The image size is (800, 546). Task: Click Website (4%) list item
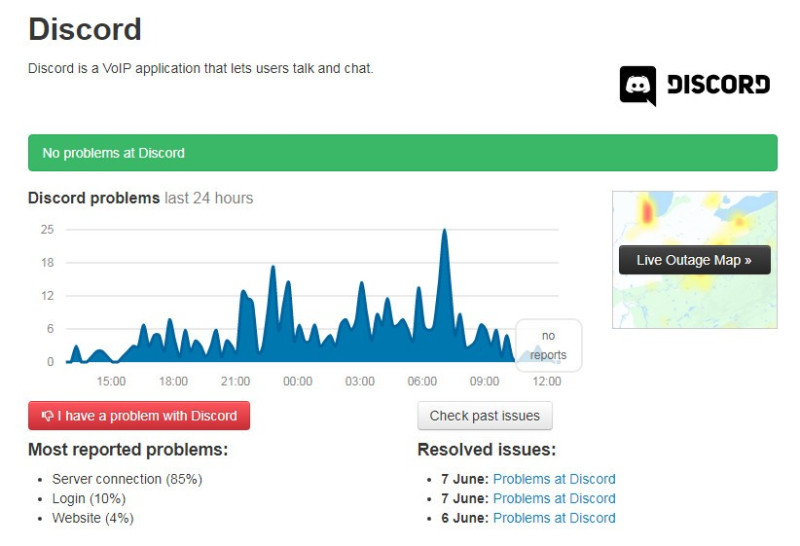coord(93,518)
